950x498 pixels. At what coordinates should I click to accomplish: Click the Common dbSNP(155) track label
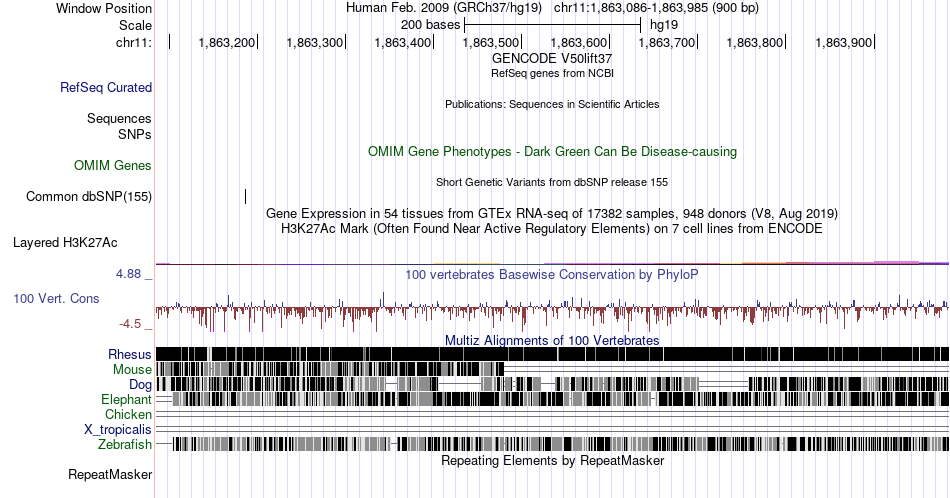click(x=89, y=196)
